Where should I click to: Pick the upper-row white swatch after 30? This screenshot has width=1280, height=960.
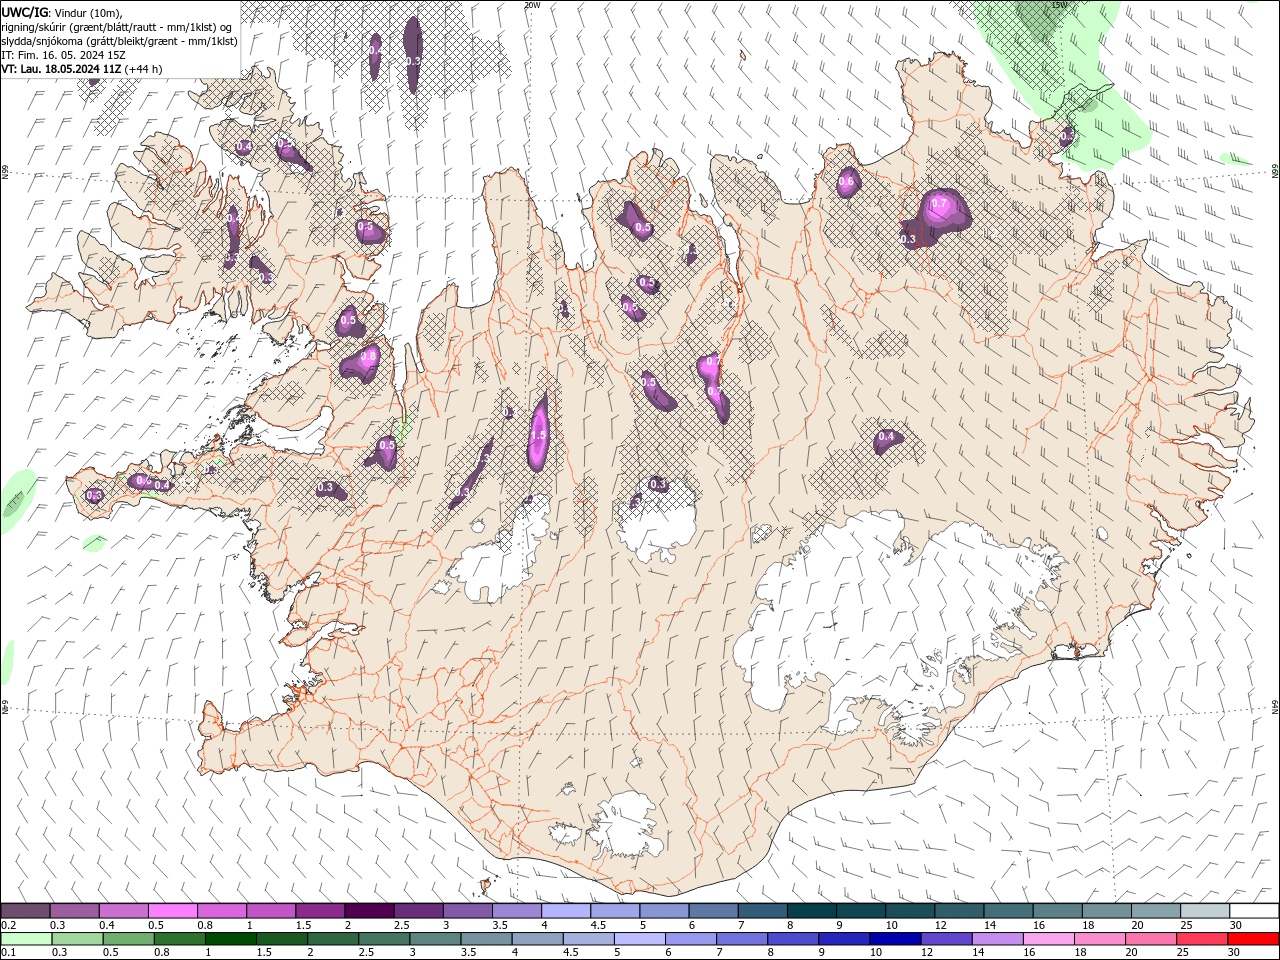coord(1254,911)
